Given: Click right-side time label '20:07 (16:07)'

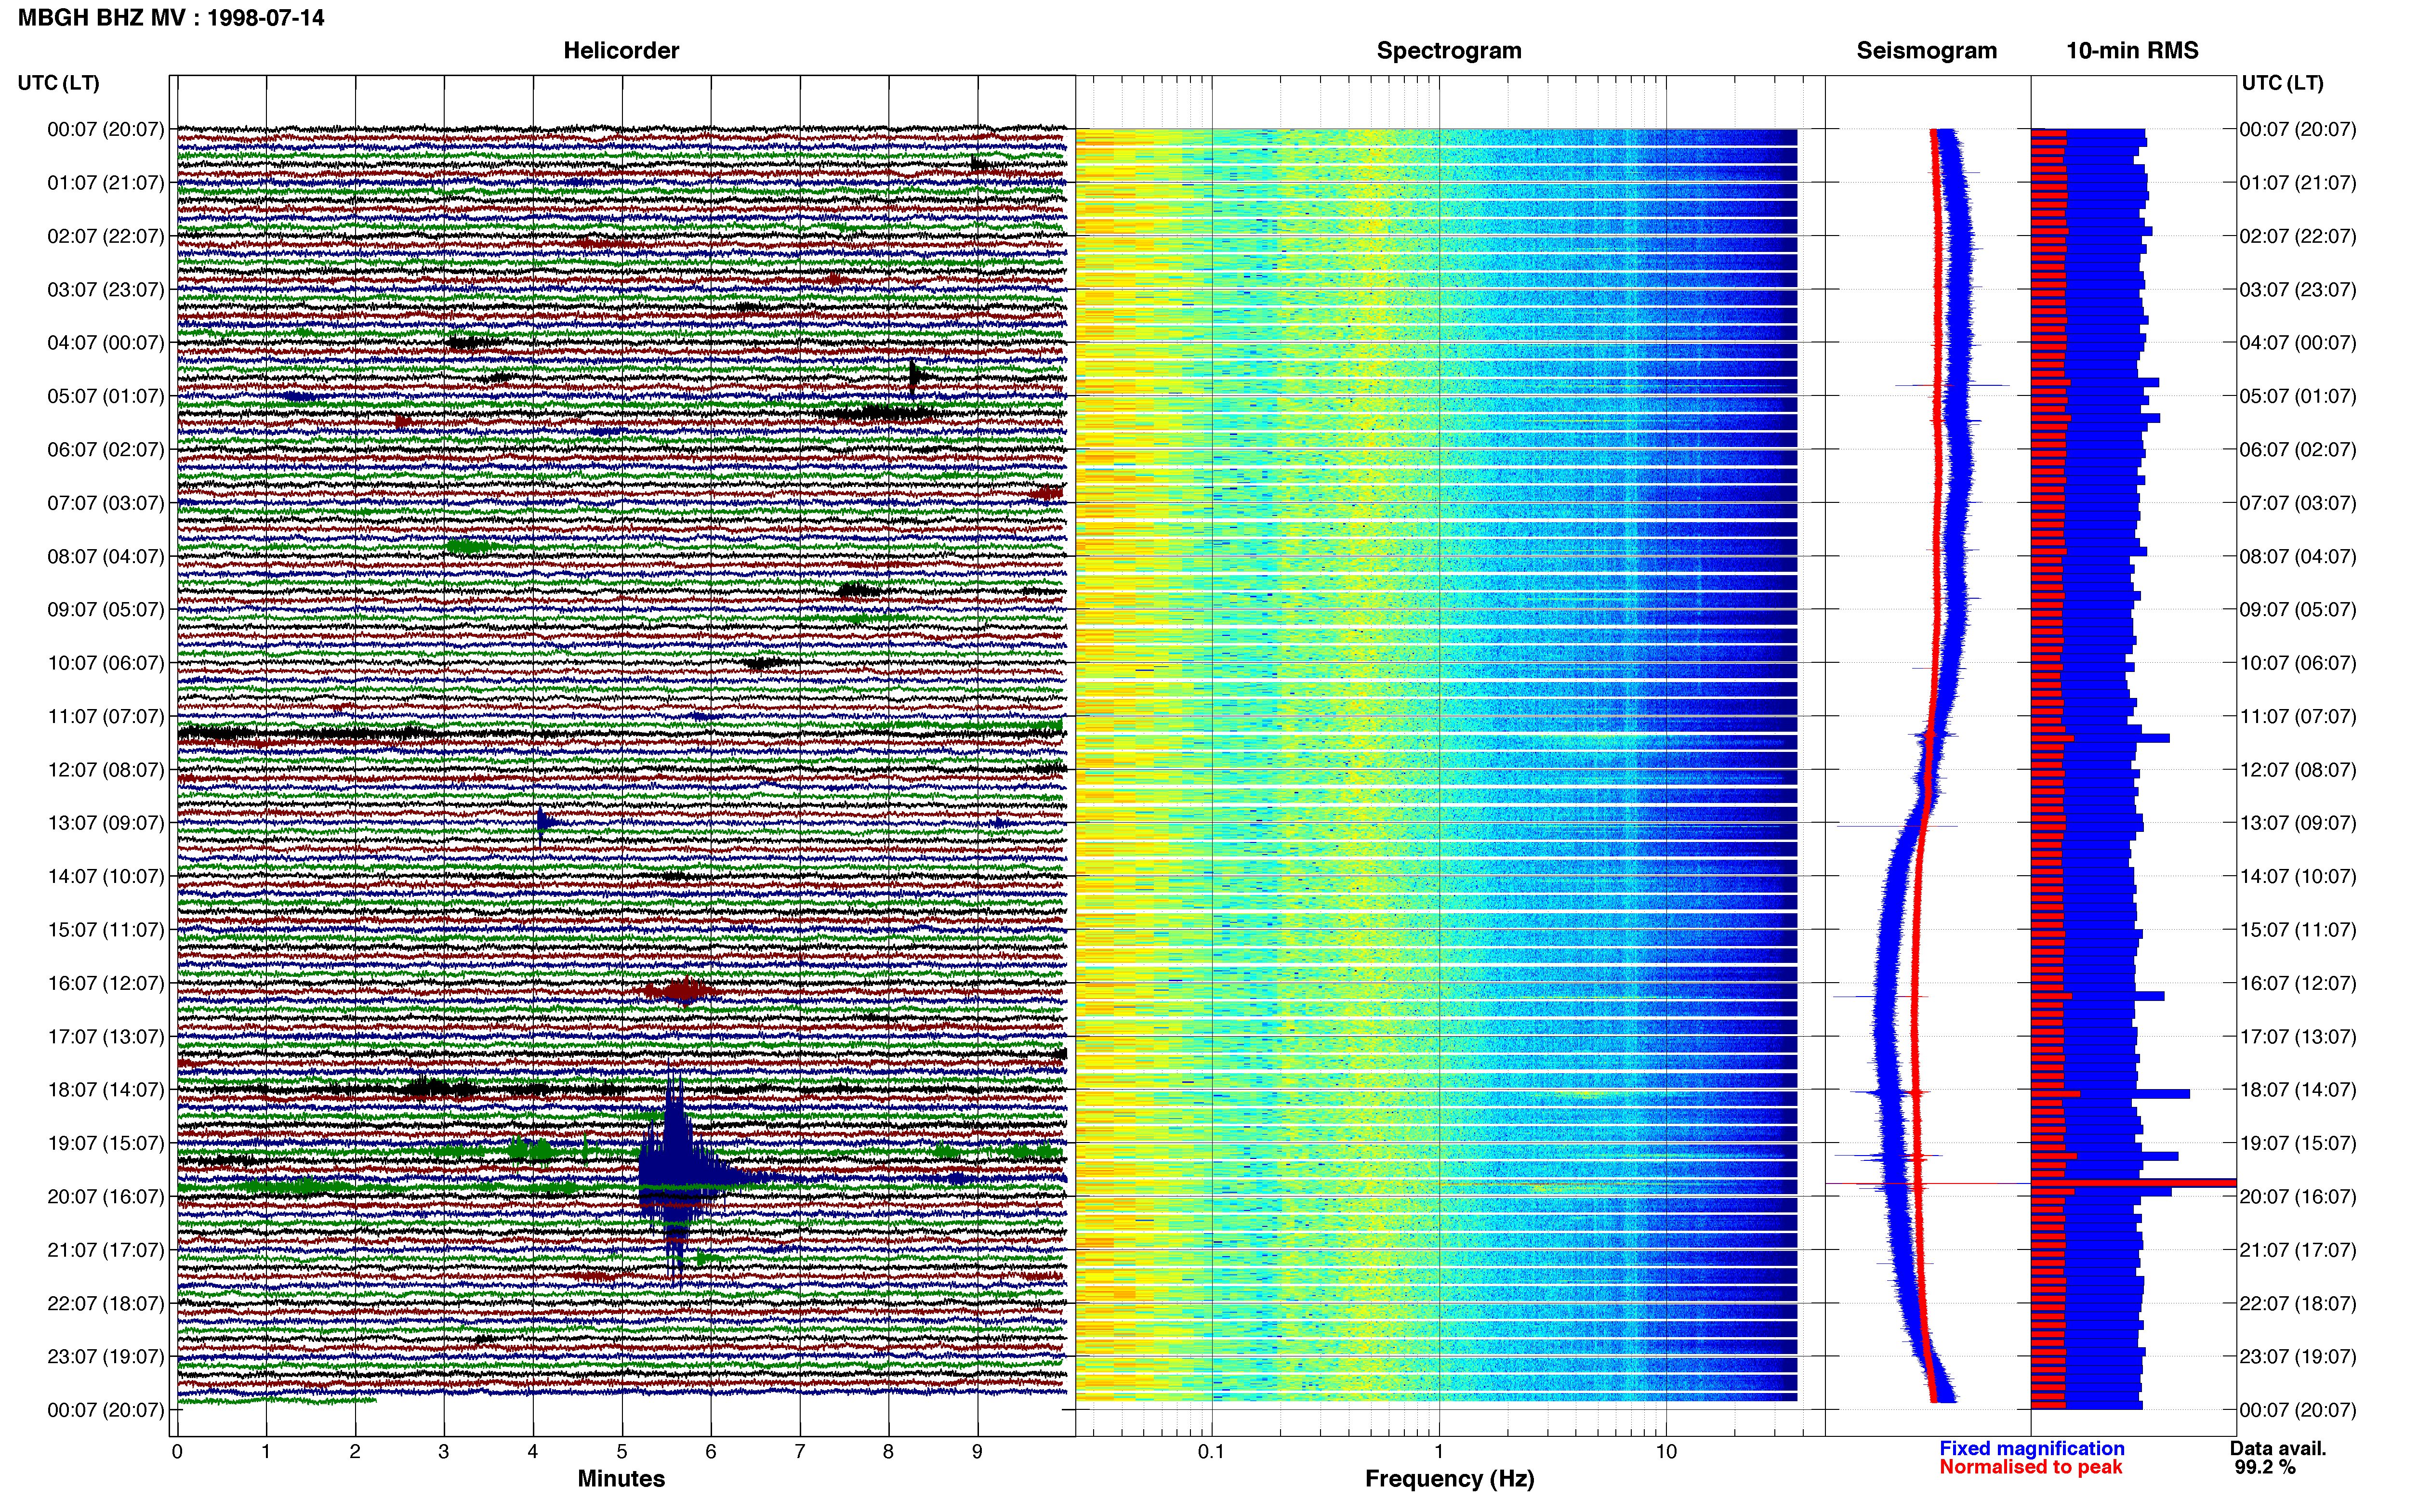Looking at the screenshot, I should click(2298, 1196).
